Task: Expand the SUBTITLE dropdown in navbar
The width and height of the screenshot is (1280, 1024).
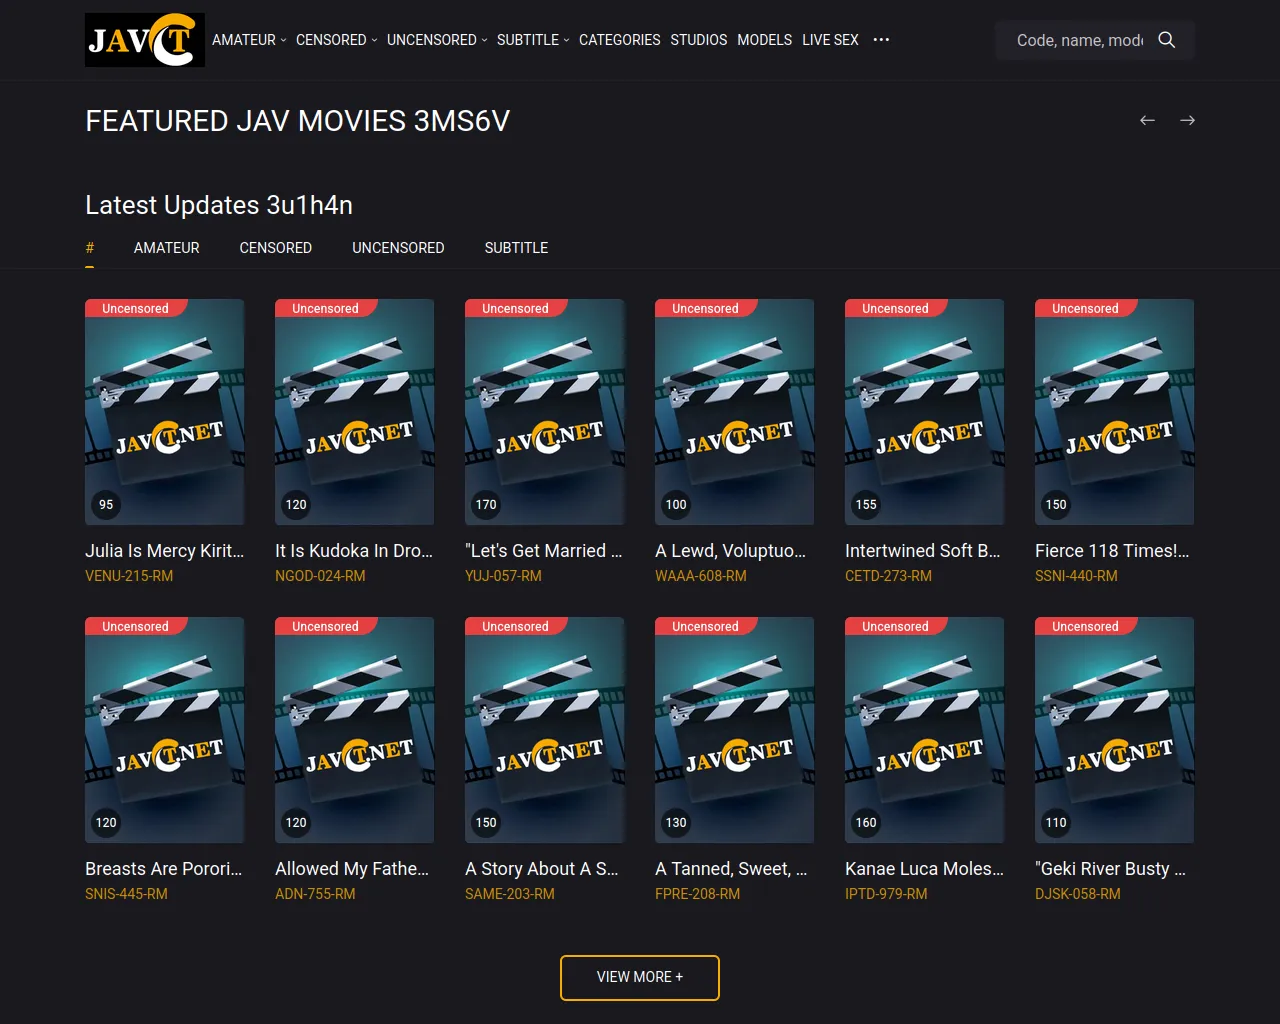Action: tap(532, 40)
